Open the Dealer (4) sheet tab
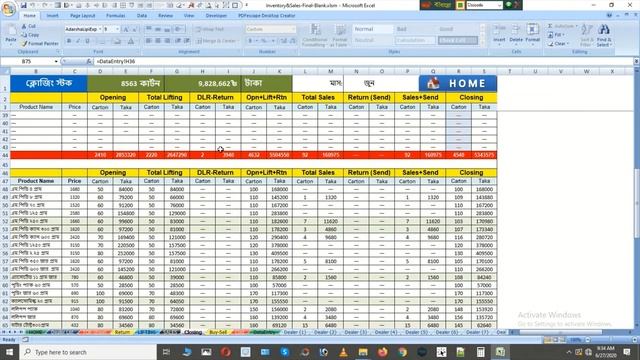Image resolution: width=640 pixels, height=360 pixels. (386, 332)
